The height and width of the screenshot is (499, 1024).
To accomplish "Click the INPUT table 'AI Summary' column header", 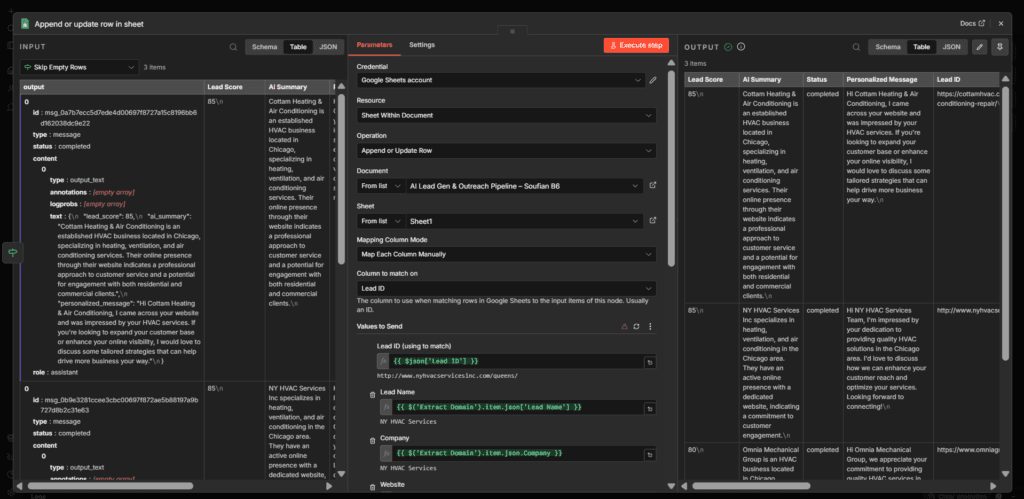I will tap(297, 87).
